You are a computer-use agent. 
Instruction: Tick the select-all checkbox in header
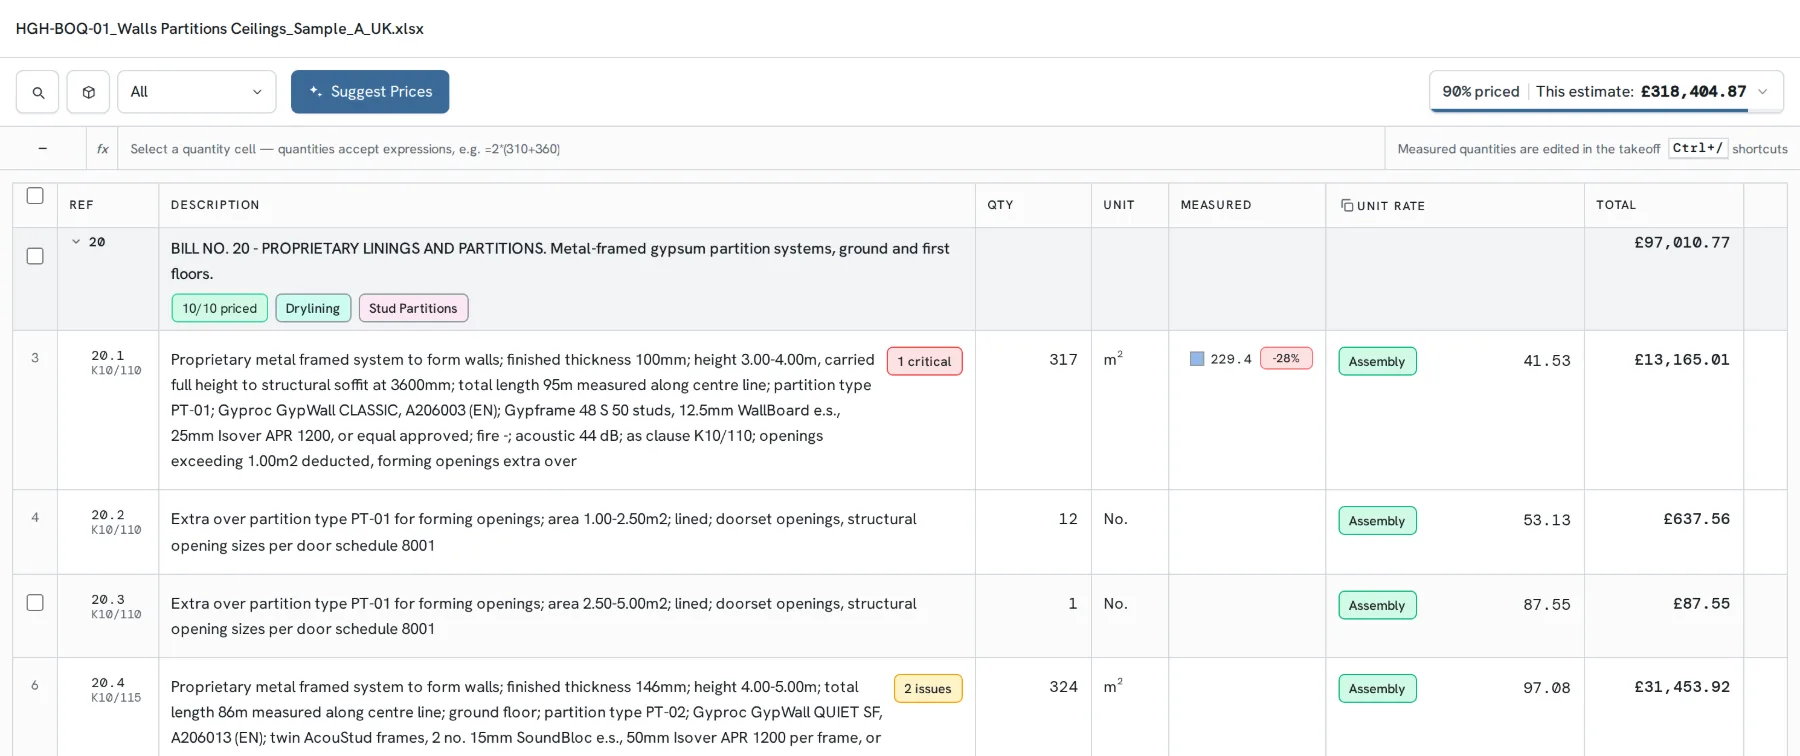tap(35, 196)
